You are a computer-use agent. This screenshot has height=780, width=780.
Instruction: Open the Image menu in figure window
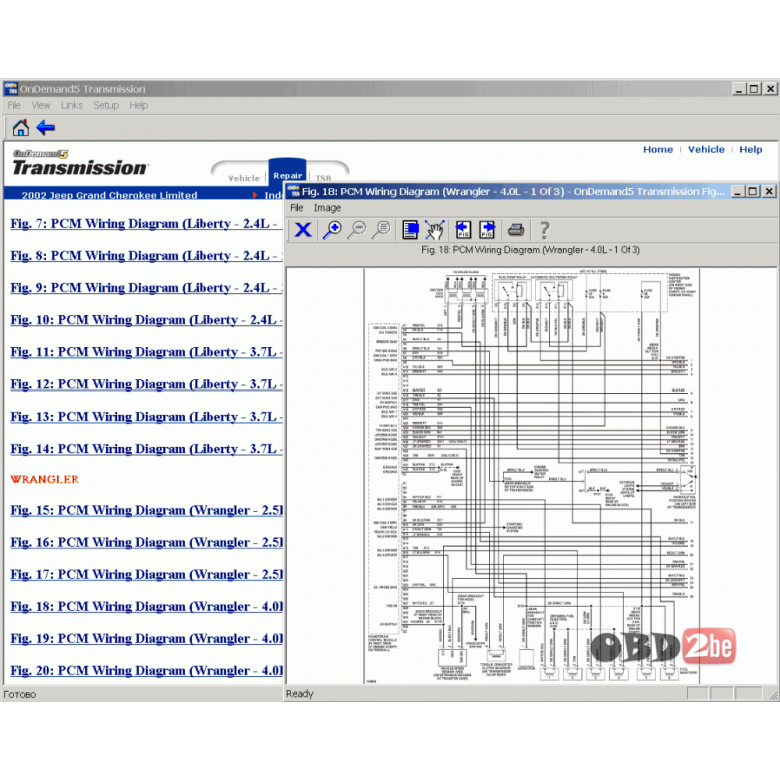[x=327, y=207]
